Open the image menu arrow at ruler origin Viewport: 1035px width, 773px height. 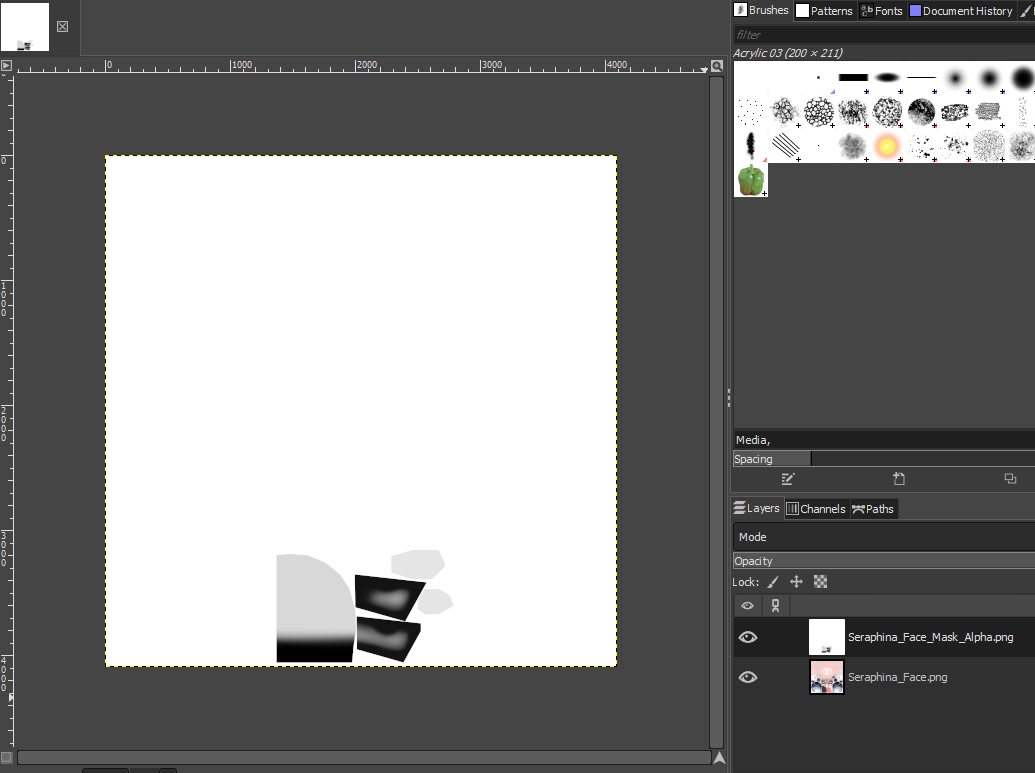point(6,67)
